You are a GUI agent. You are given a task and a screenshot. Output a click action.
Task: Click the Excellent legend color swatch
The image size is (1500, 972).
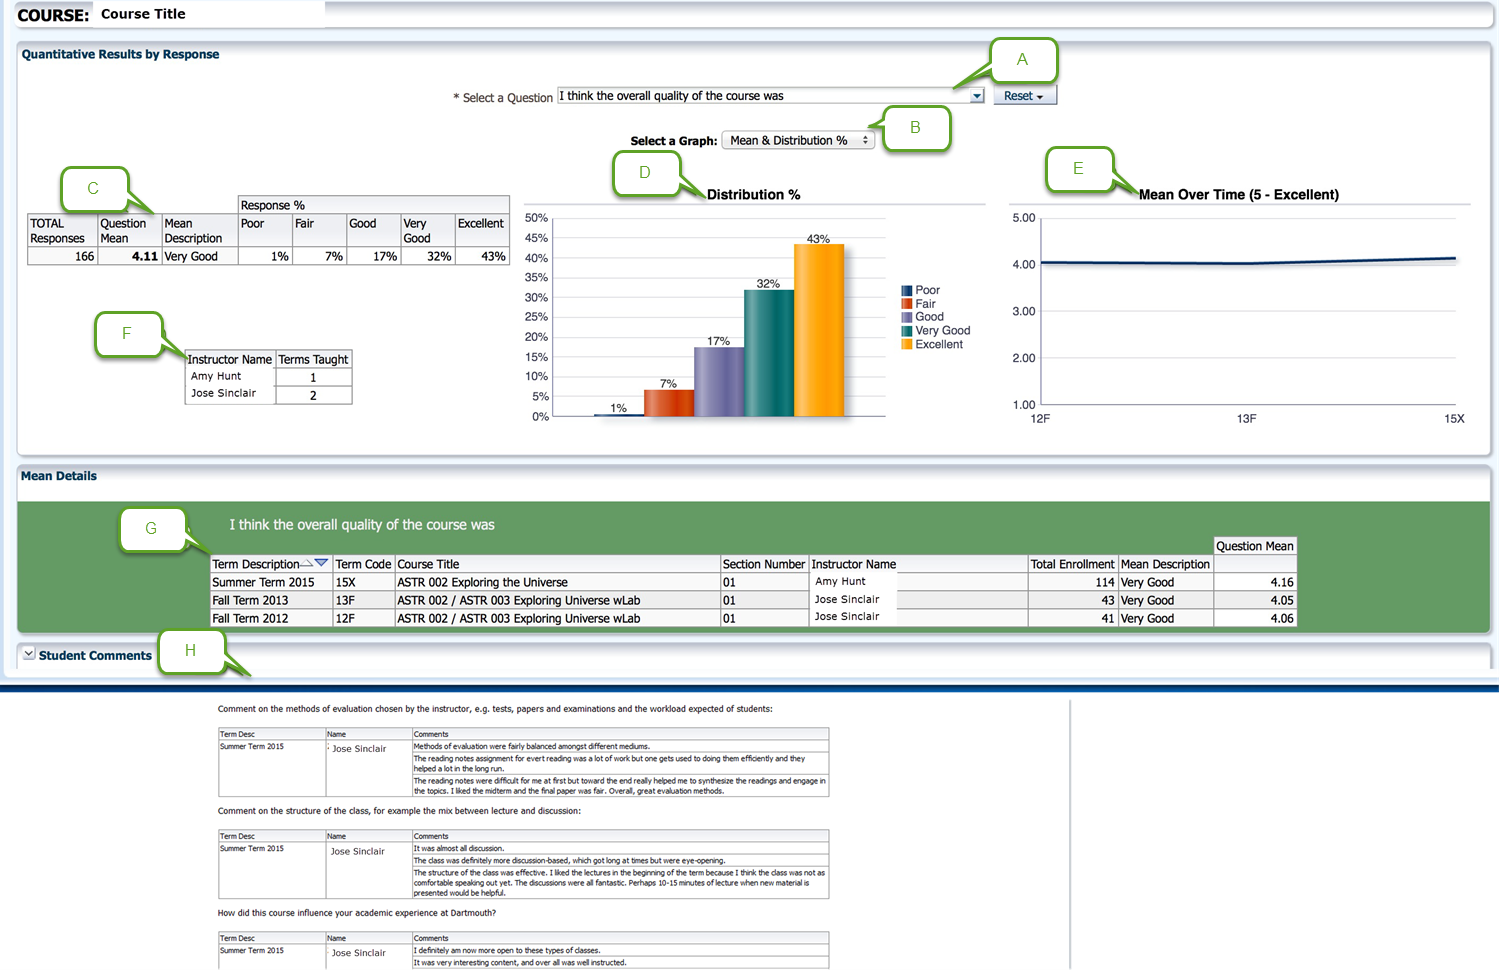[x=906, y=345]
